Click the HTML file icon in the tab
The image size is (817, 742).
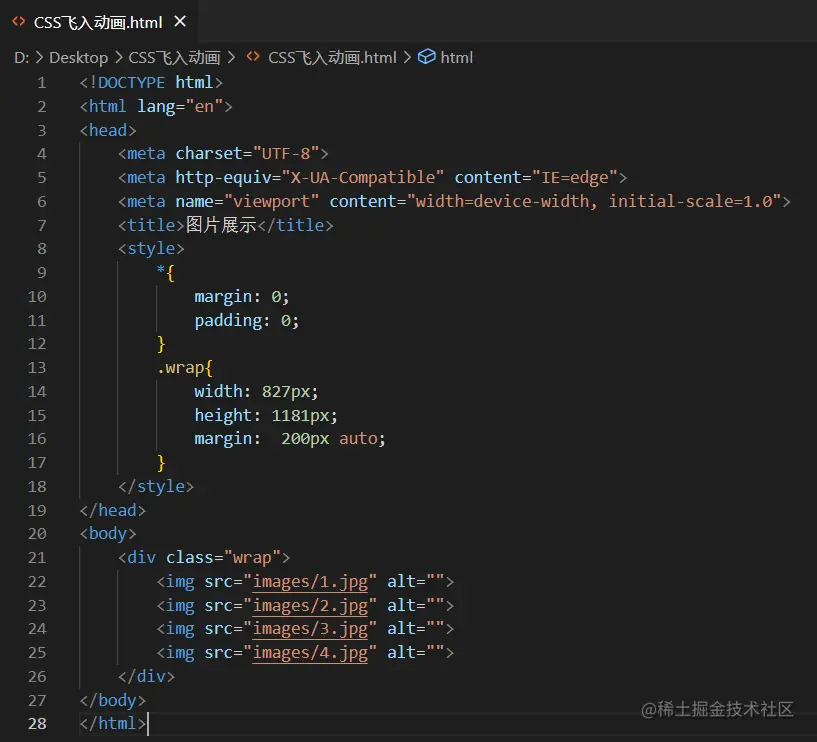point(18,21)
